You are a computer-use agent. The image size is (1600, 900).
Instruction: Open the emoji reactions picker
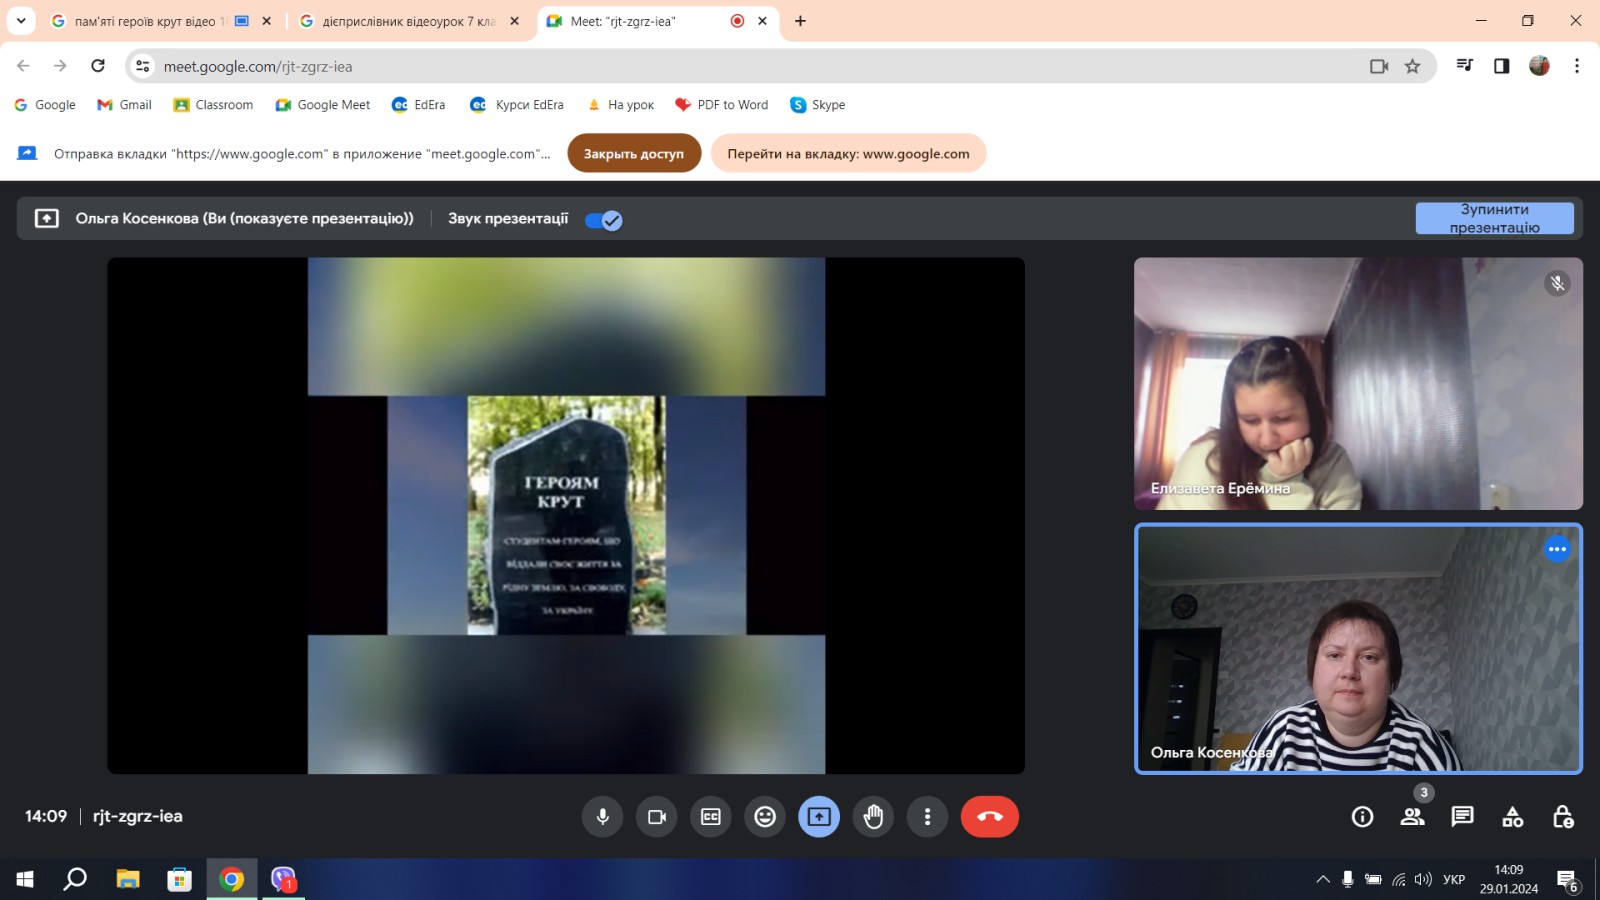click(x=765, y=817)
